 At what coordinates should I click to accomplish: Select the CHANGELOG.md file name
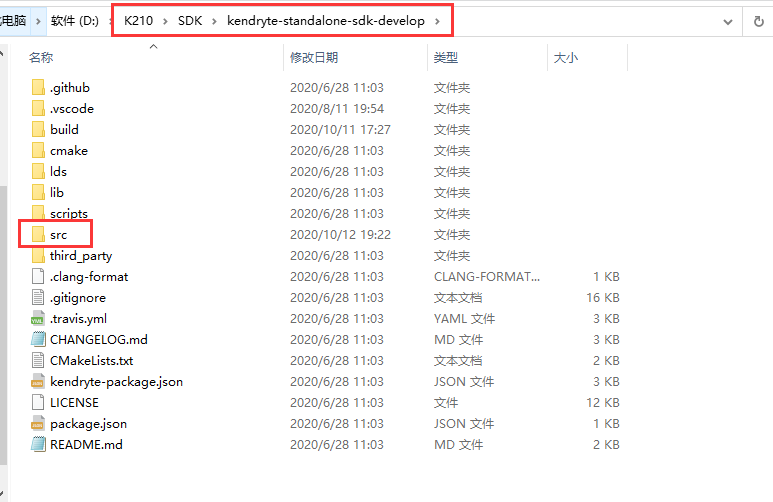click(99, 339)
